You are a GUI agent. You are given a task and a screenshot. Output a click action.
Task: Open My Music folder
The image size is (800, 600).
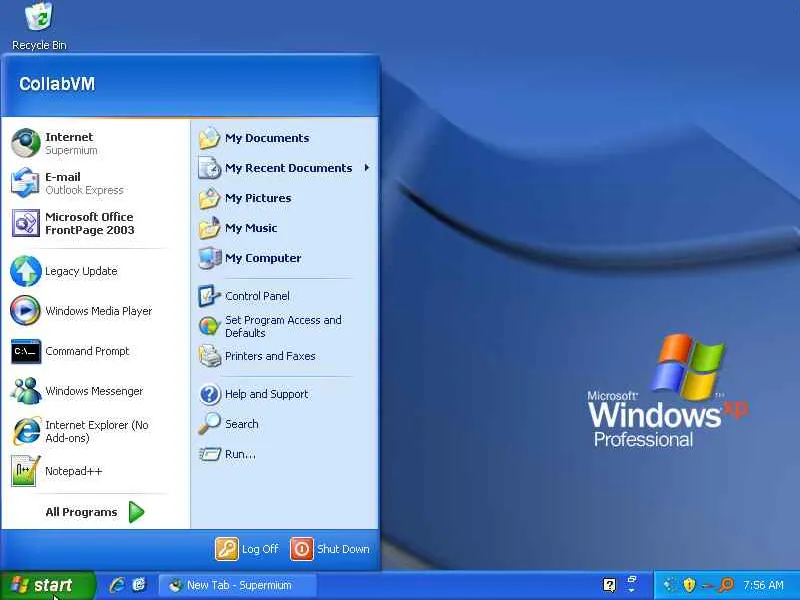[284, 228]
